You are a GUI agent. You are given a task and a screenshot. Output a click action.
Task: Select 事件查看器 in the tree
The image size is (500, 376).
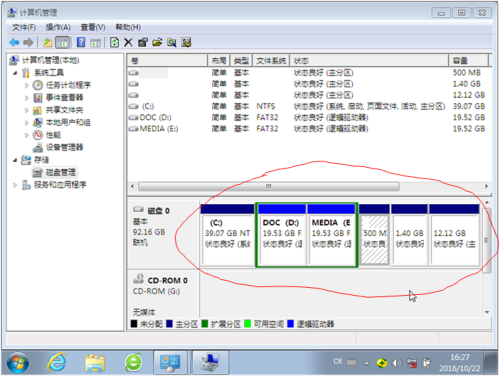65,98
